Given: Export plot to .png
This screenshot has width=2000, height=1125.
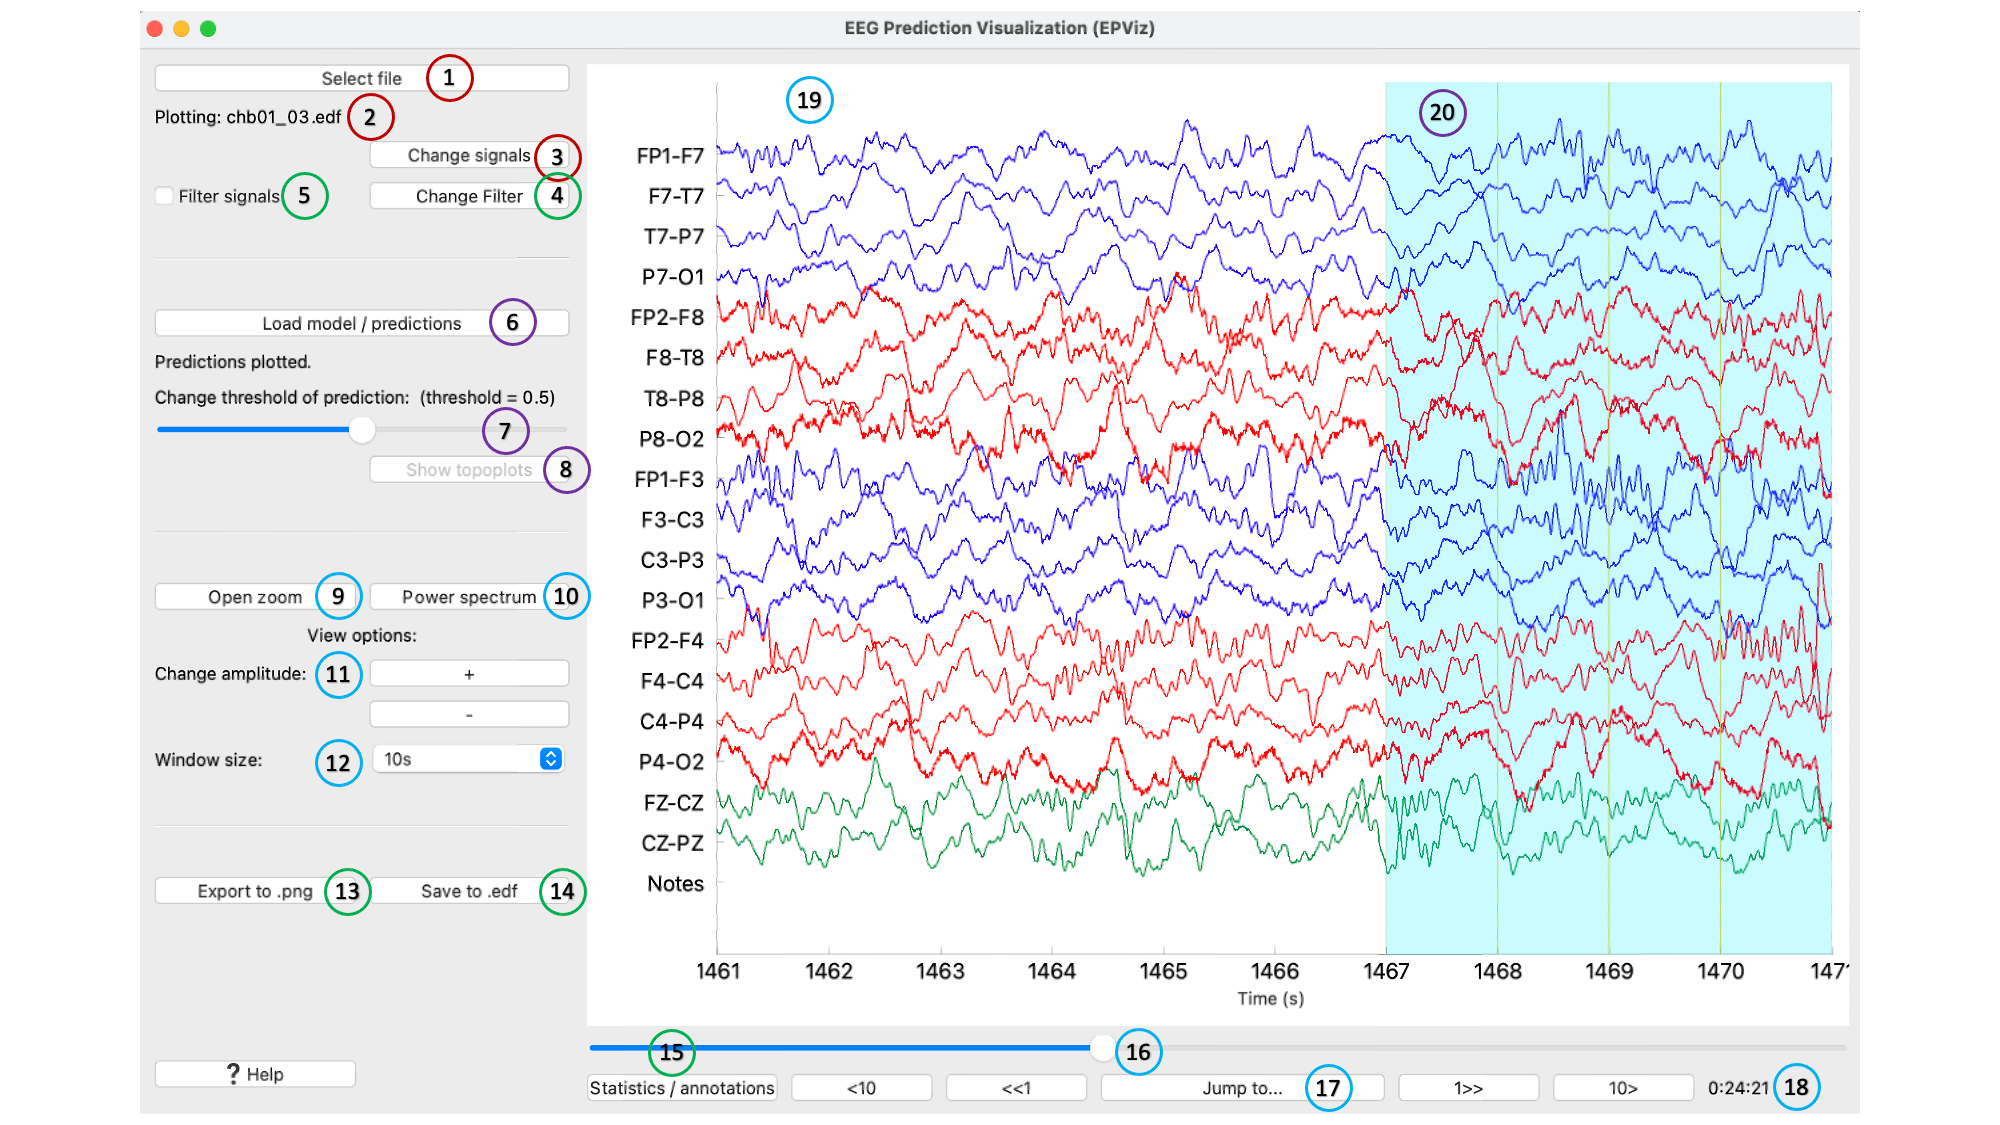Looking at the screenshot, I should [x=254, y=891].
